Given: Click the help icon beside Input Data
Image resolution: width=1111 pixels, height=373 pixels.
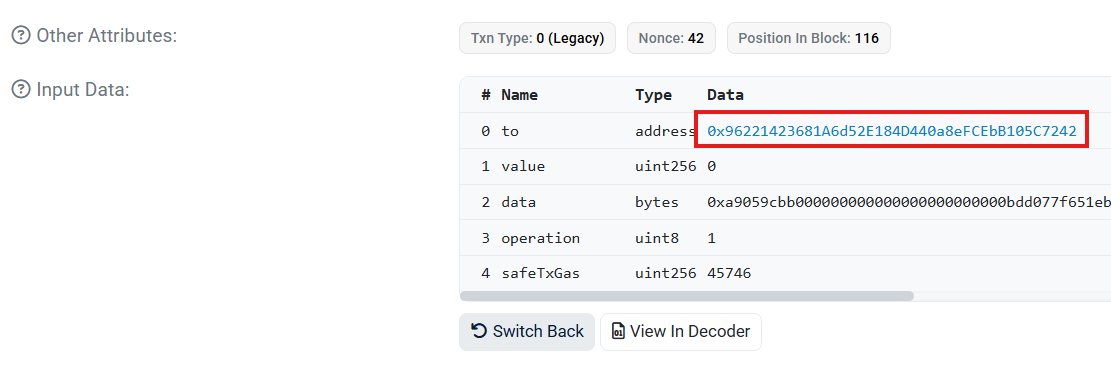Looking at the screenshot, I should pos(22,90).
